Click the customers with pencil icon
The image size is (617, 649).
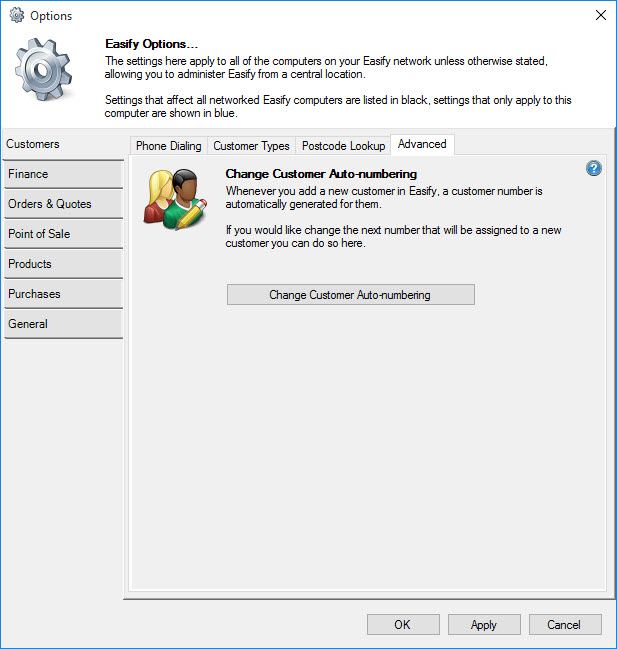point(175,199)
